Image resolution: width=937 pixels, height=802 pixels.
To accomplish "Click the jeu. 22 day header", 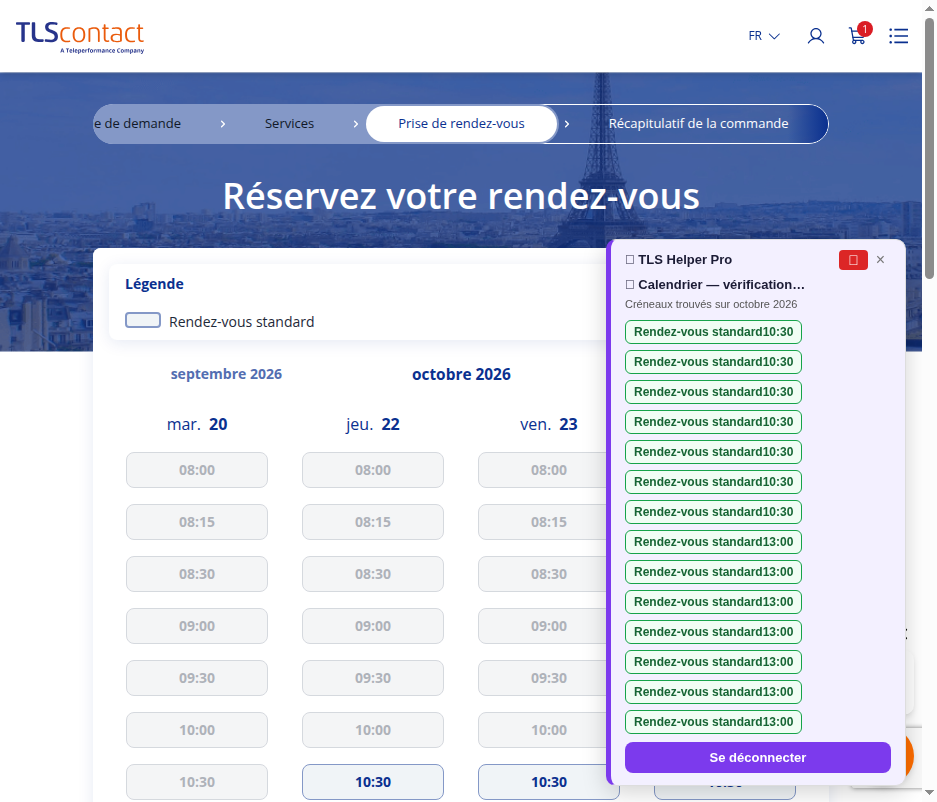I will 373,424.
